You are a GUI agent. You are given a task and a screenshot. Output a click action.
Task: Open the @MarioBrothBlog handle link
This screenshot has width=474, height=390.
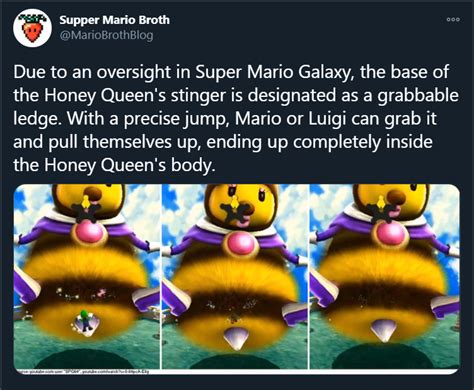pyautogui.click(x=106, y=35)
